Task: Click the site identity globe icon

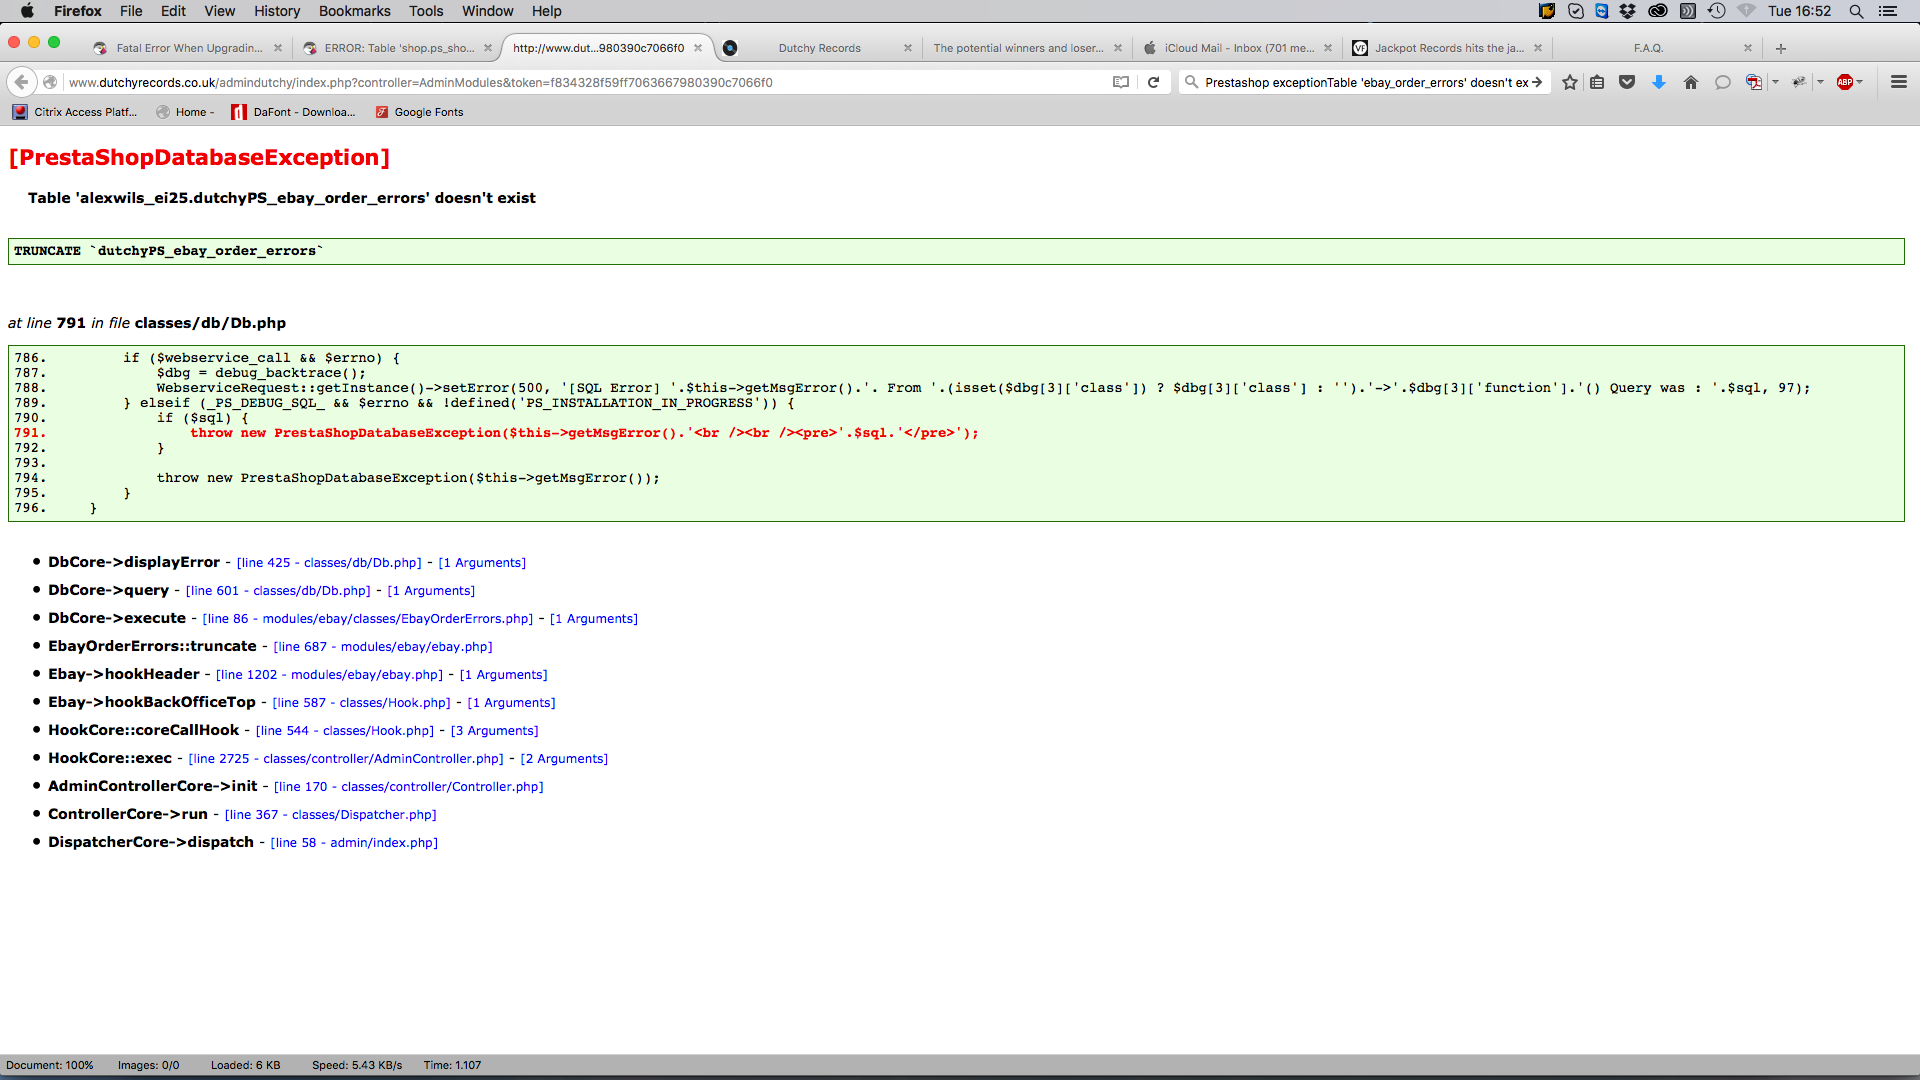Action: [x=50, y=82]
